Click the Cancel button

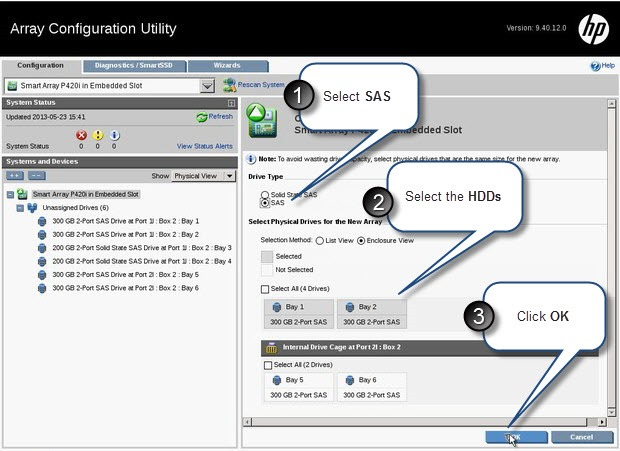pyautogui.click(x=582, y=437)
